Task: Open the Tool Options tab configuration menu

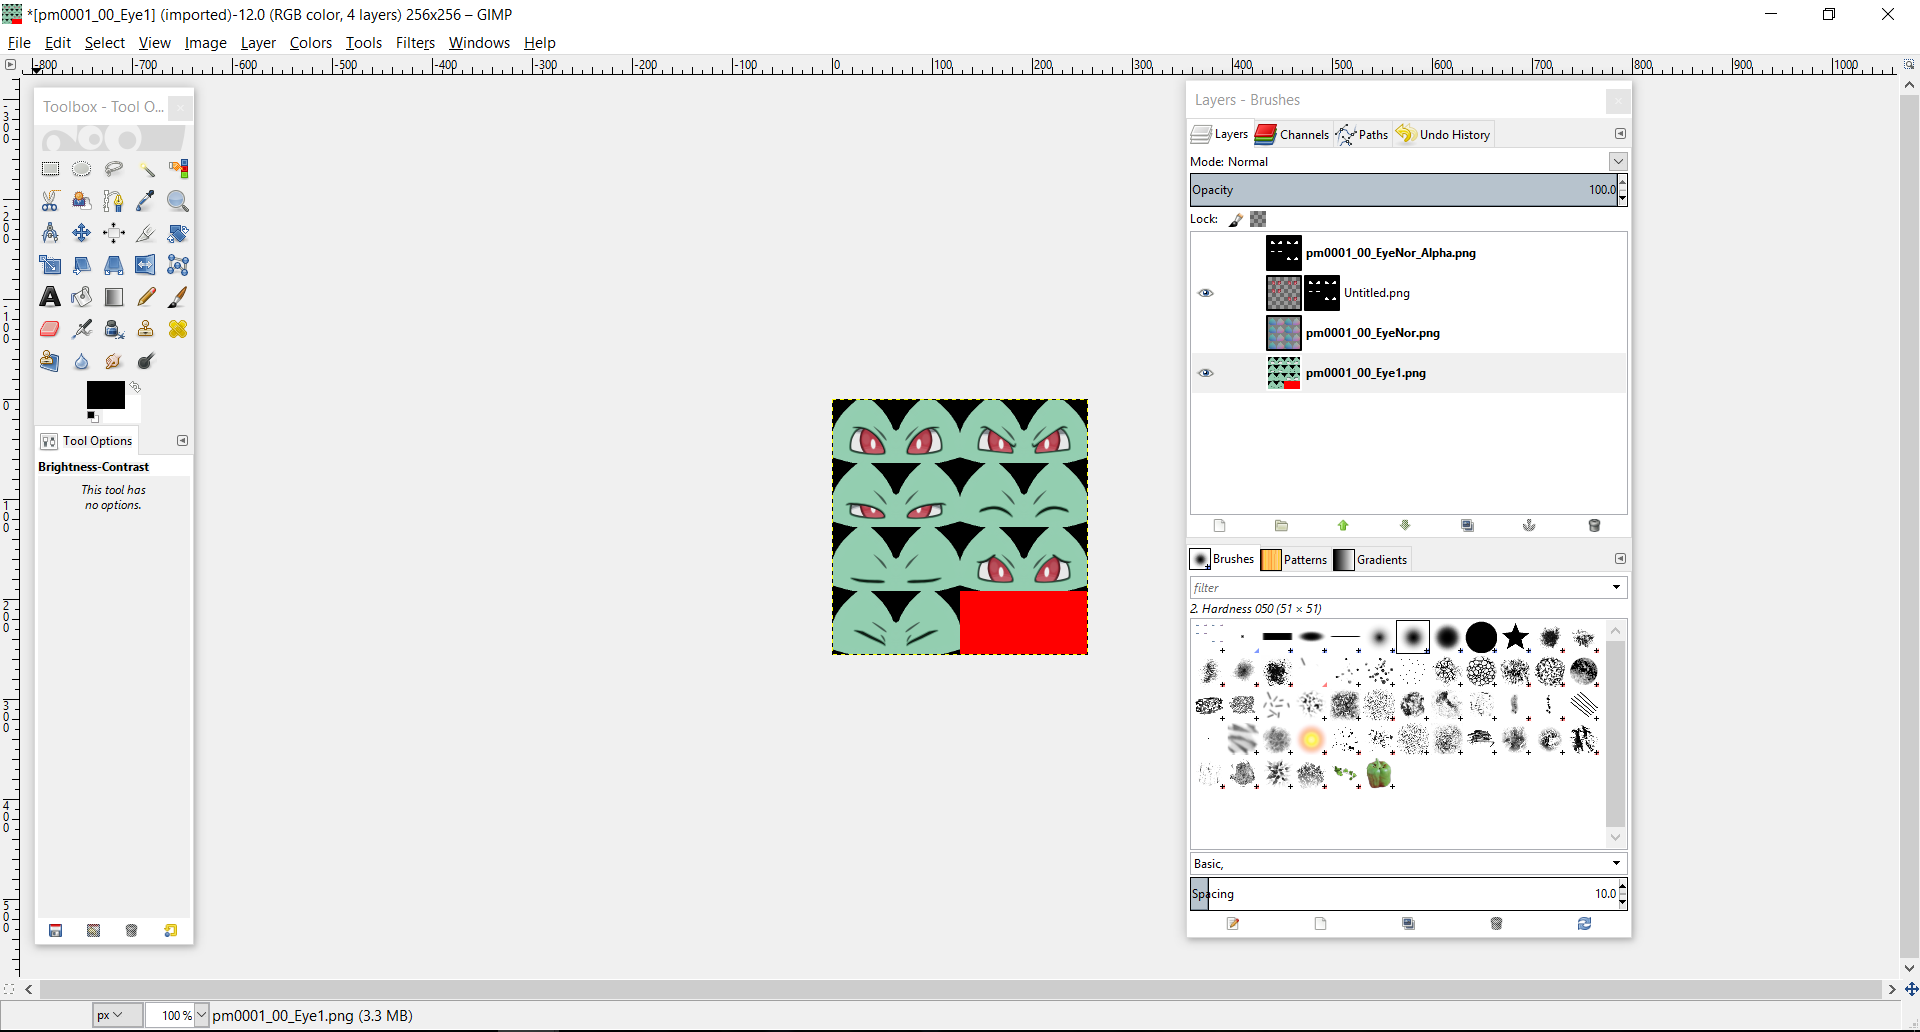Action: click(x=182, y=441)
